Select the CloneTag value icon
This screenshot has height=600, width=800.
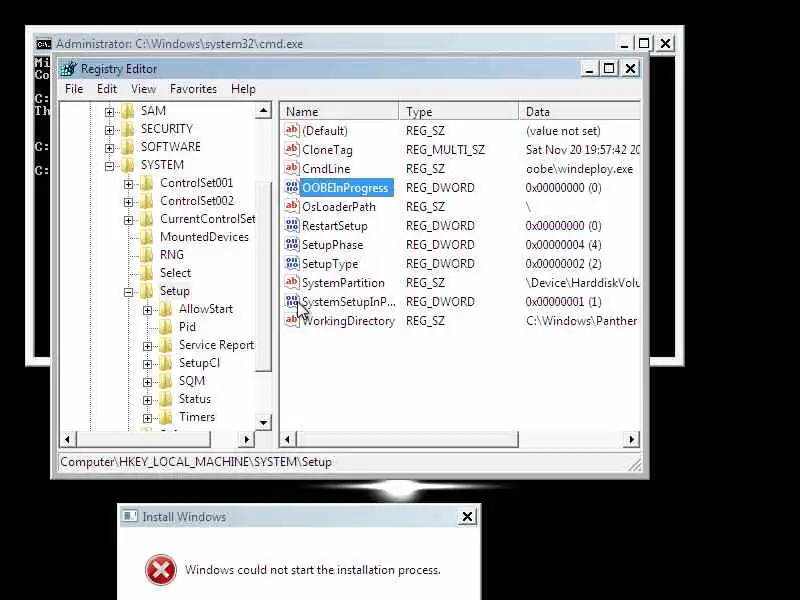[x=292, y=149]
